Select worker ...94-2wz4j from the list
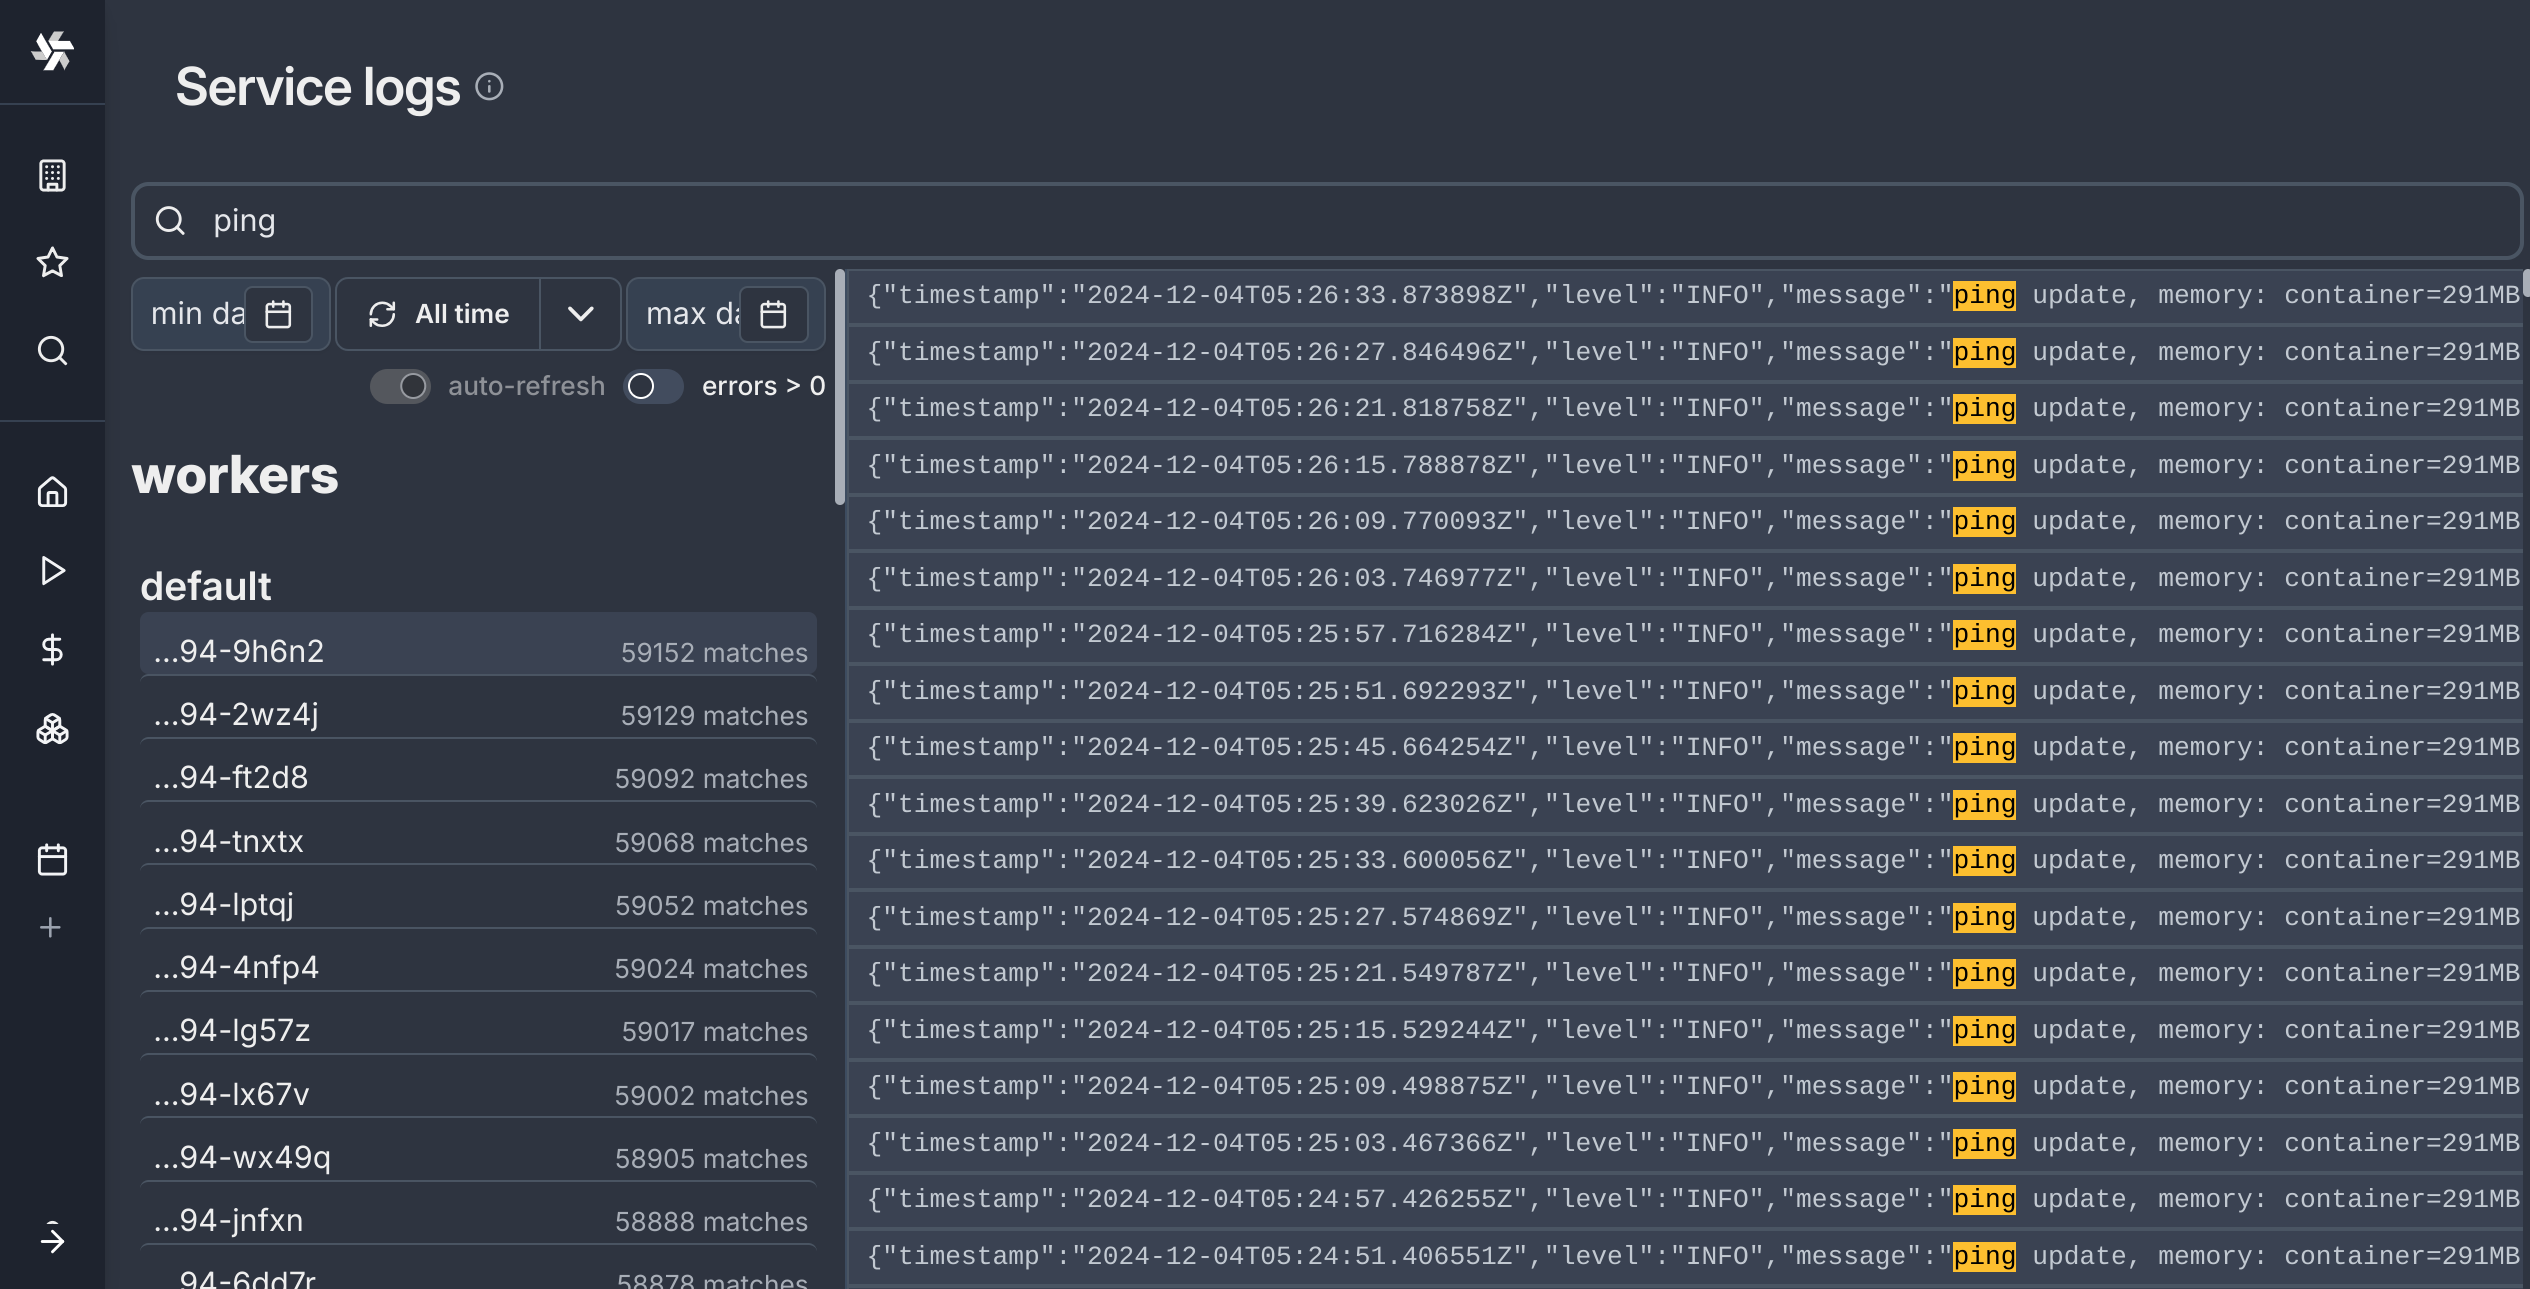The height and width of the screenshot is (1289, 2530). pos(479,715)
